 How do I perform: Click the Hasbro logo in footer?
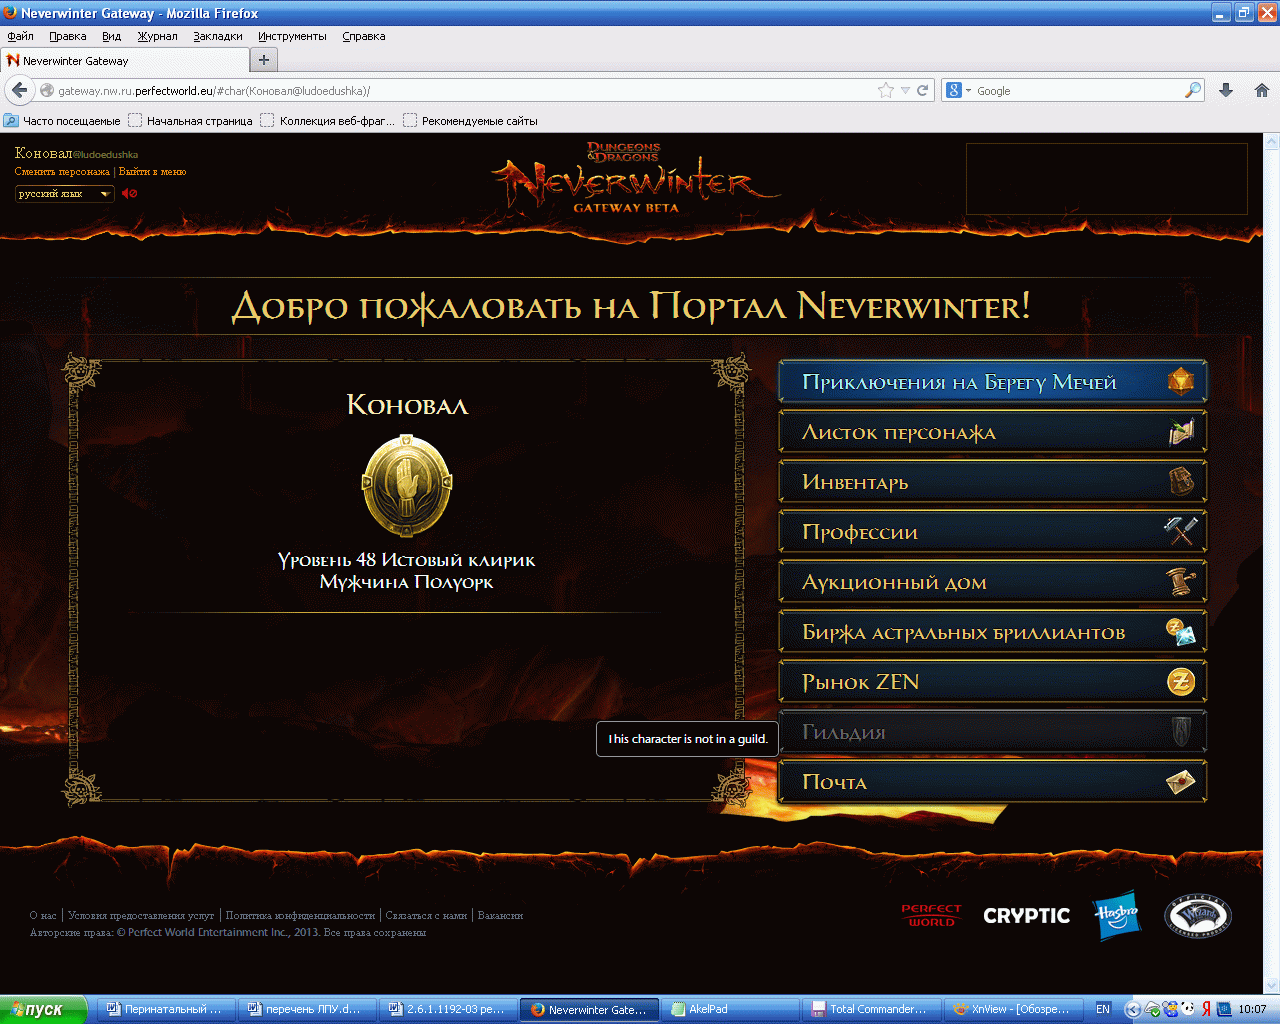click(x=1117, y=915)
